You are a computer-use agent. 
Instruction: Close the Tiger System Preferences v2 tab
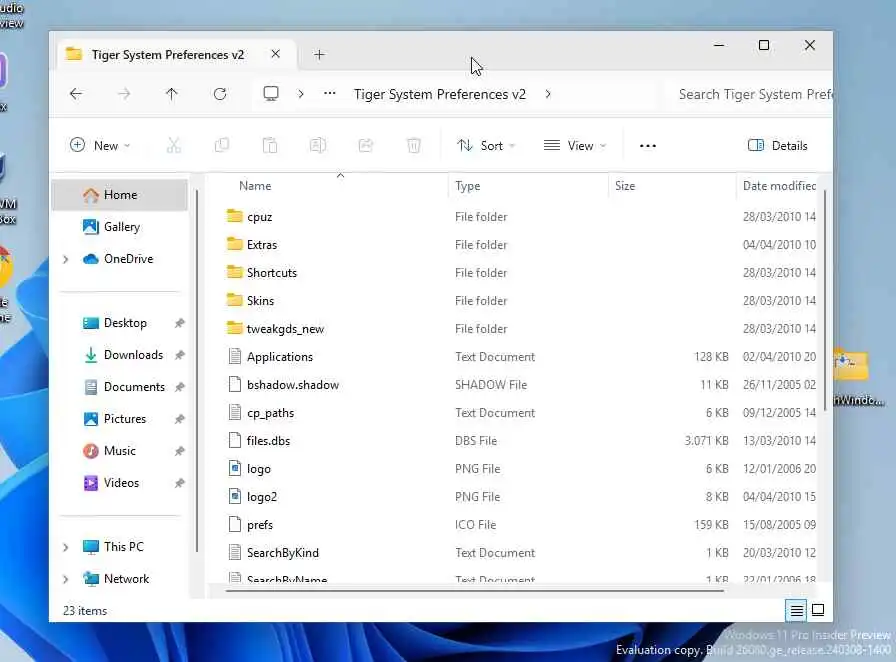tap(275, 54)
